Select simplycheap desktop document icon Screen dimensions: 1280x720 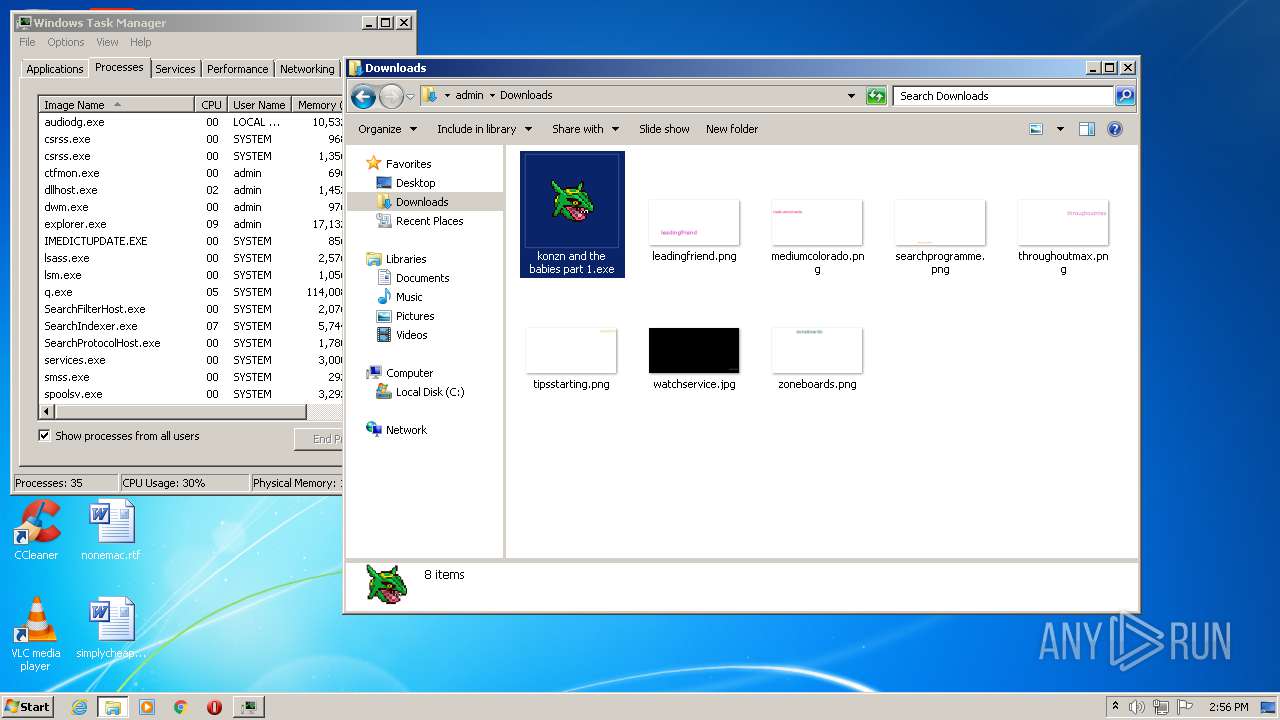click(111, 629)
